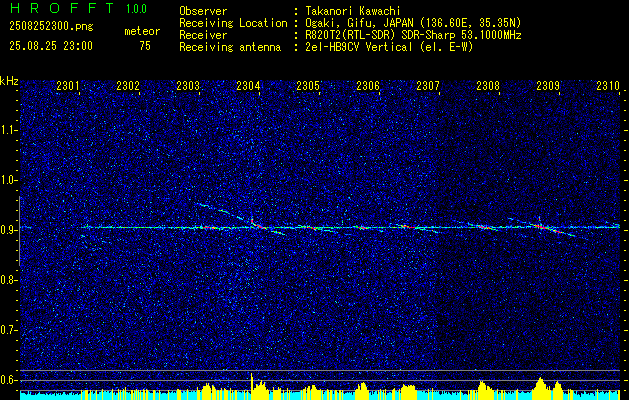Click time marker 2302
The image size is (629, 400).
[x=128, y=85]
